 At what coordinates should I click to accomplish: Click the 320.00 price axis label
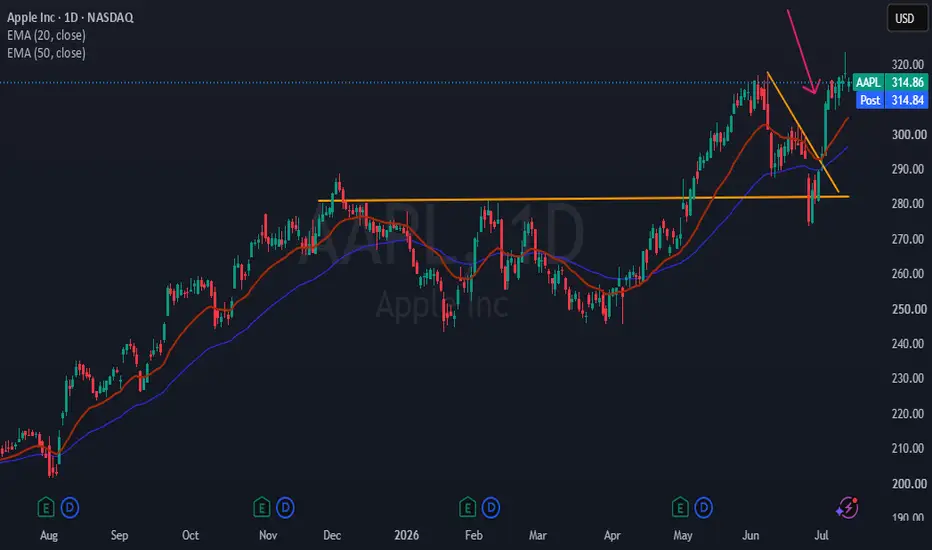tap(908, 64)
